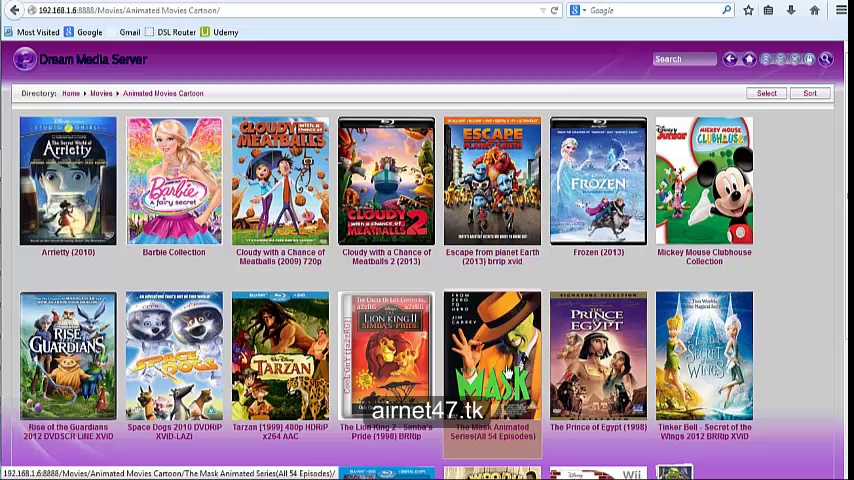Click Animated Movies Cartoon breadcrumb
This screenshot has height=480, width=854.
[x=163, y=93]
